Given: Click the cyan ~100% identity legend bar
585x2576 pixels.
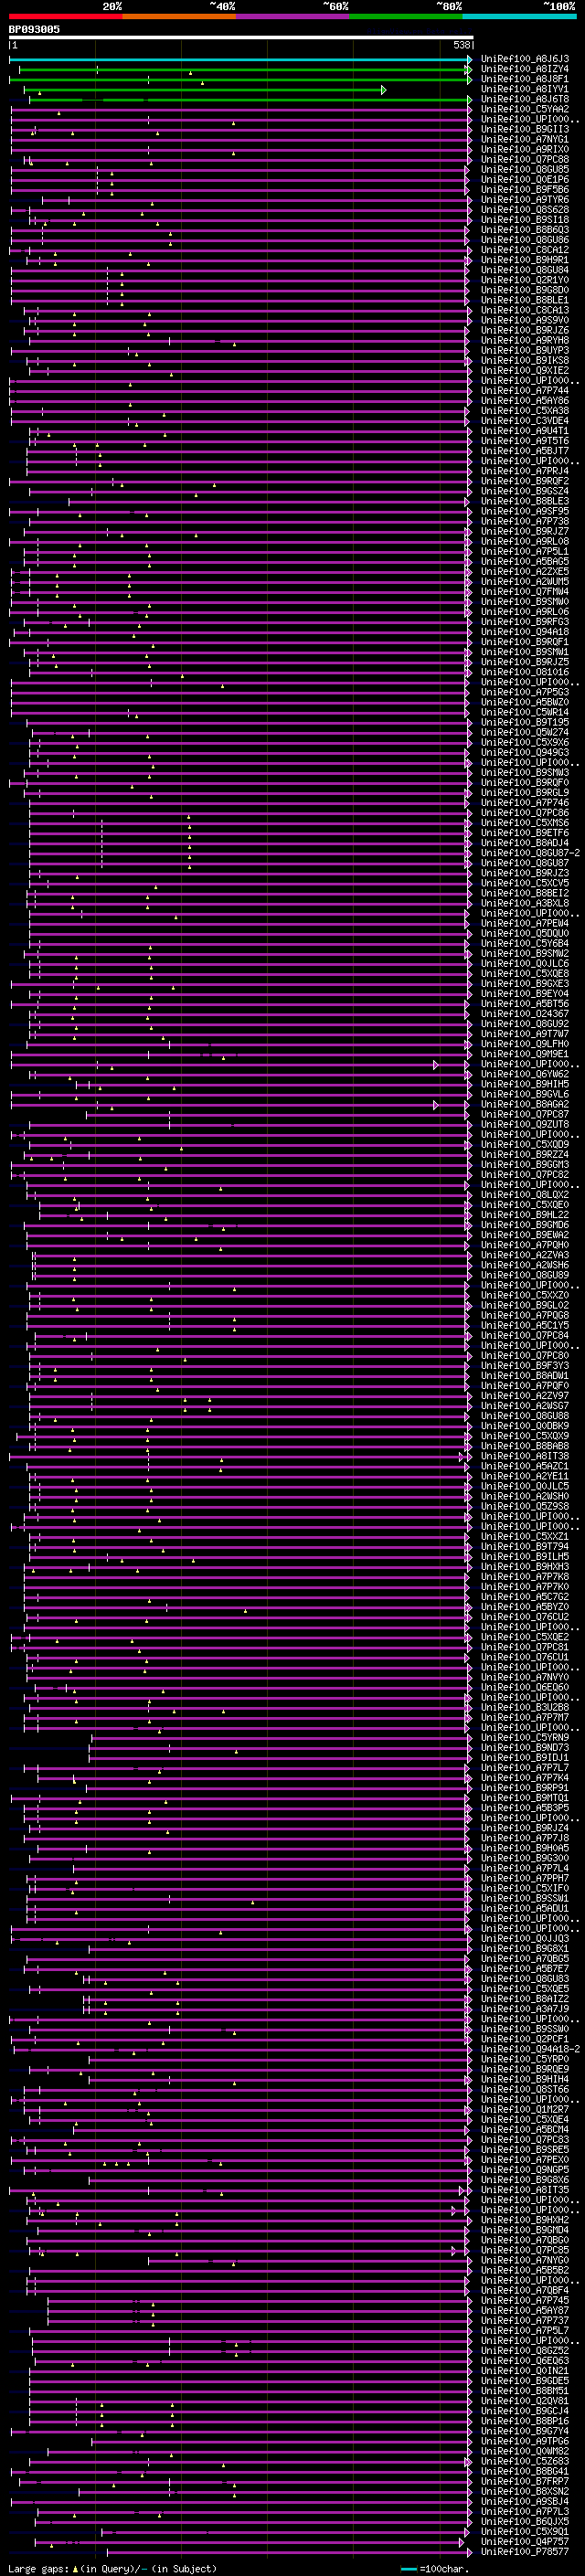Looking at the screenshot, I should [x=519, y=16].
